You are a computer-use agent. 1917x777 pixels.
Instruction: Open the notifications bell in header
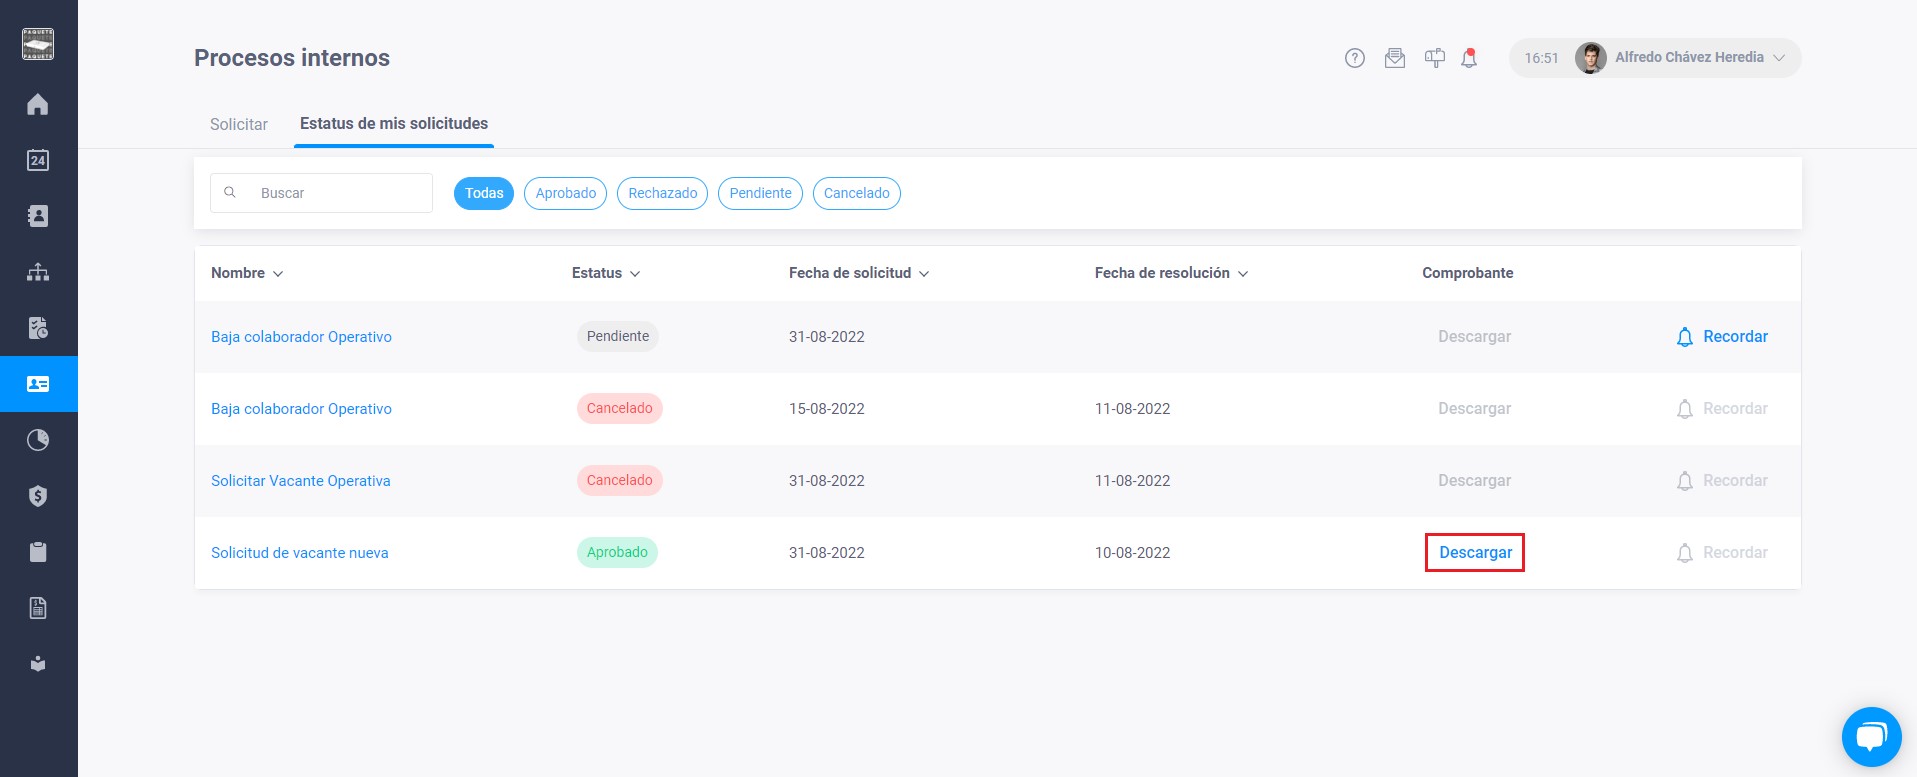coord(1469,58)
